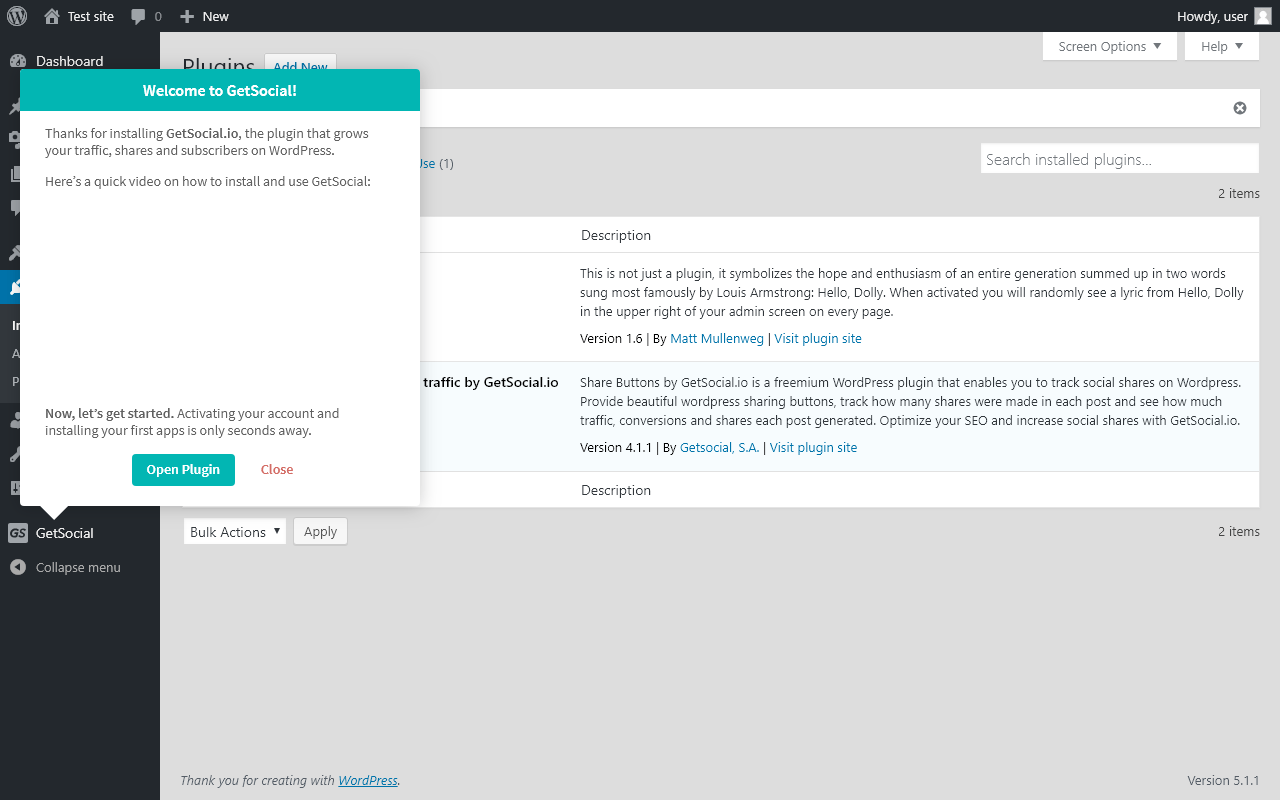
Task: Click the WordPress logo in the admin bar
Action: (17, 16)
